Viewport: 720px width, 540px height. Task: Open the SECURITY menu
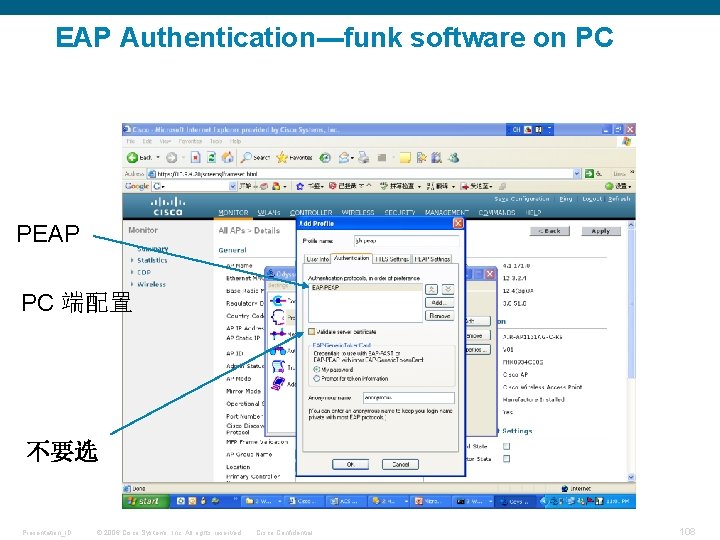pos(399,213)
